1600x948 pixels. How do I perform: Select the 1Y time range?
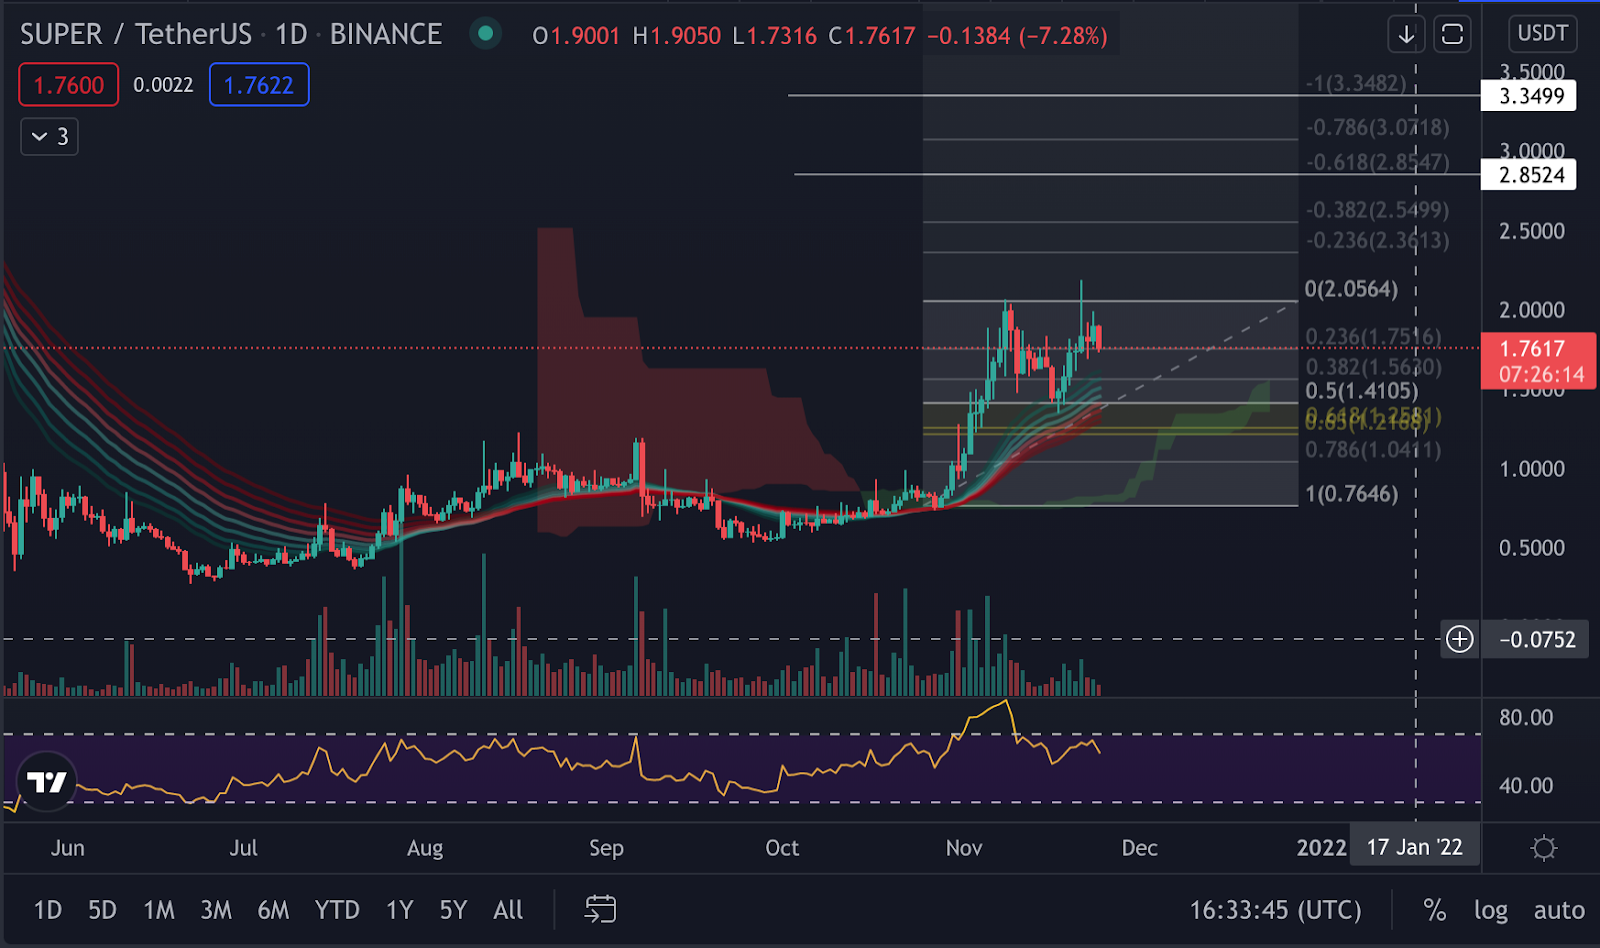[400, 910]
